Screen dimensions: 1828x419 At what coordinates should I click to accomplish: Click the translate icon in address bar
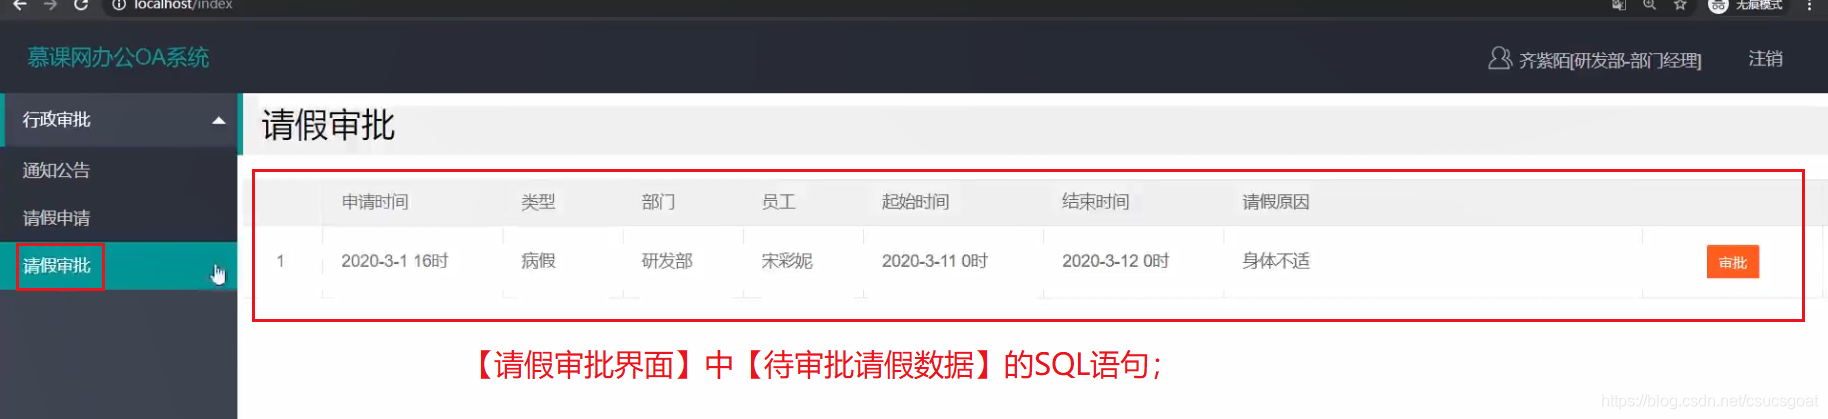coord(1619,5)
